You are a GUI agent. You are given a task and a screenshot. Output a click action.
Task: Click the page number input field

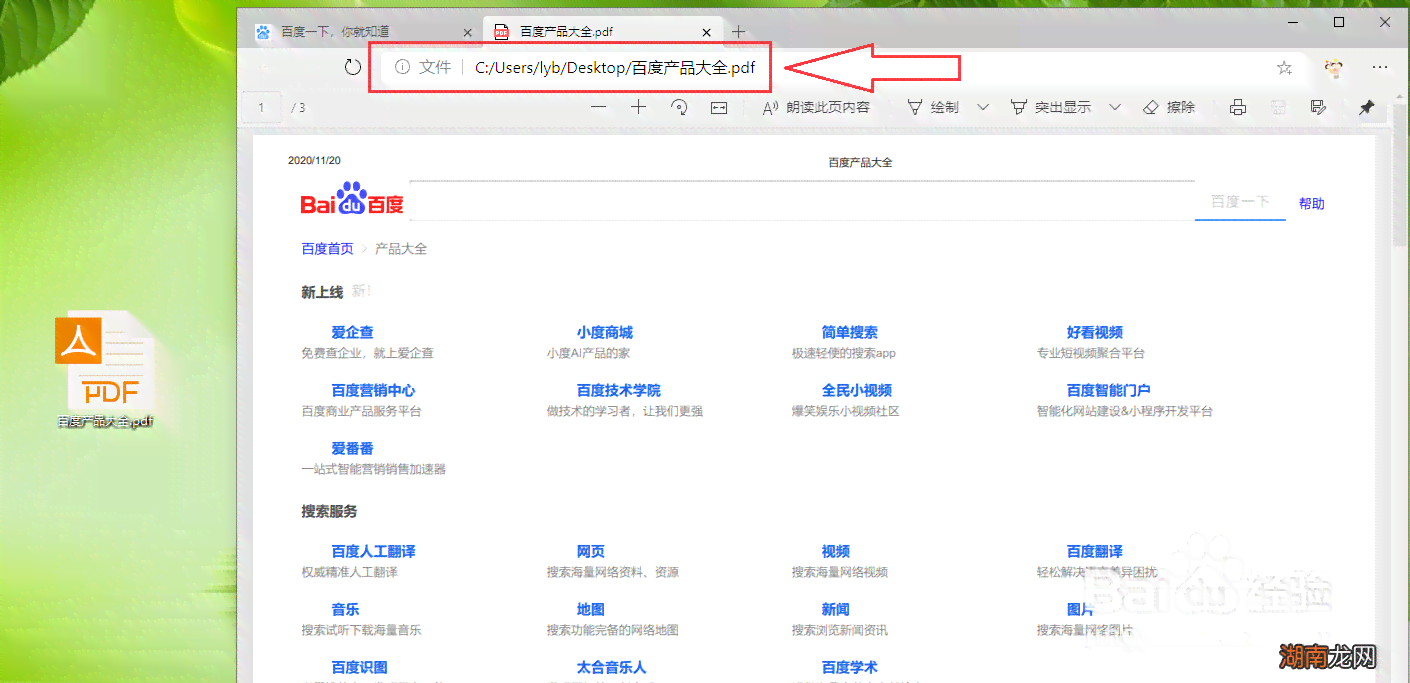[262, 107]
